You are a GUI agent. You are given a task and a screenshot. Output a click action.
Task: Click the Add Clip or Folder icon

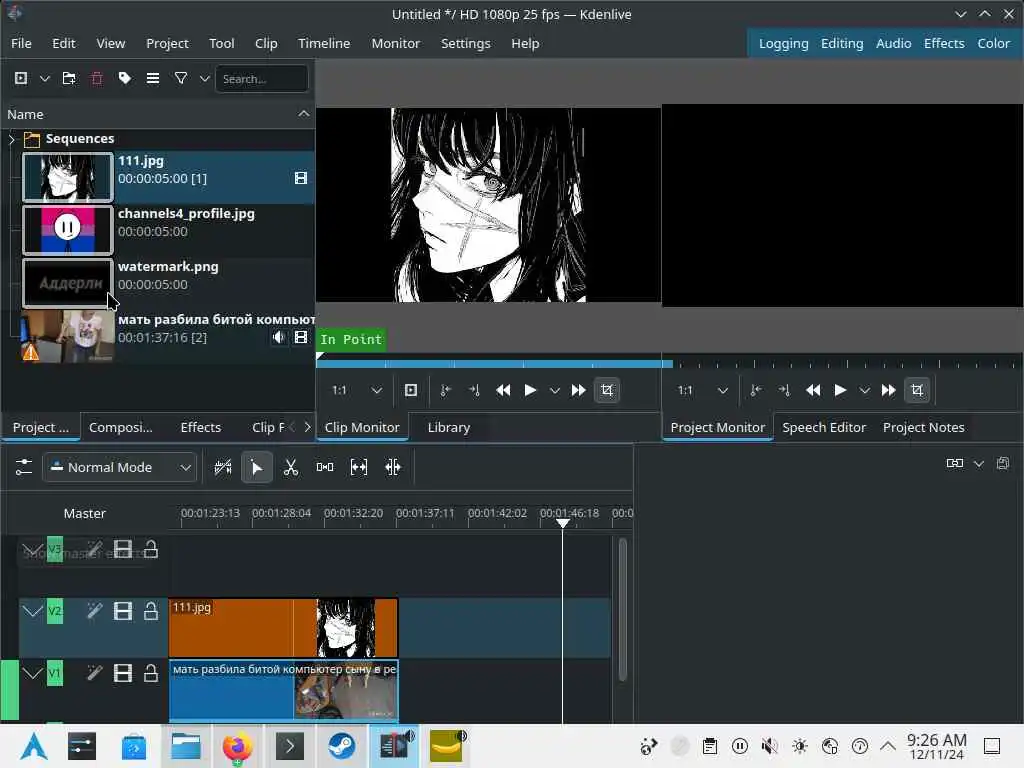pyautogui.click(x=21, y=78)
